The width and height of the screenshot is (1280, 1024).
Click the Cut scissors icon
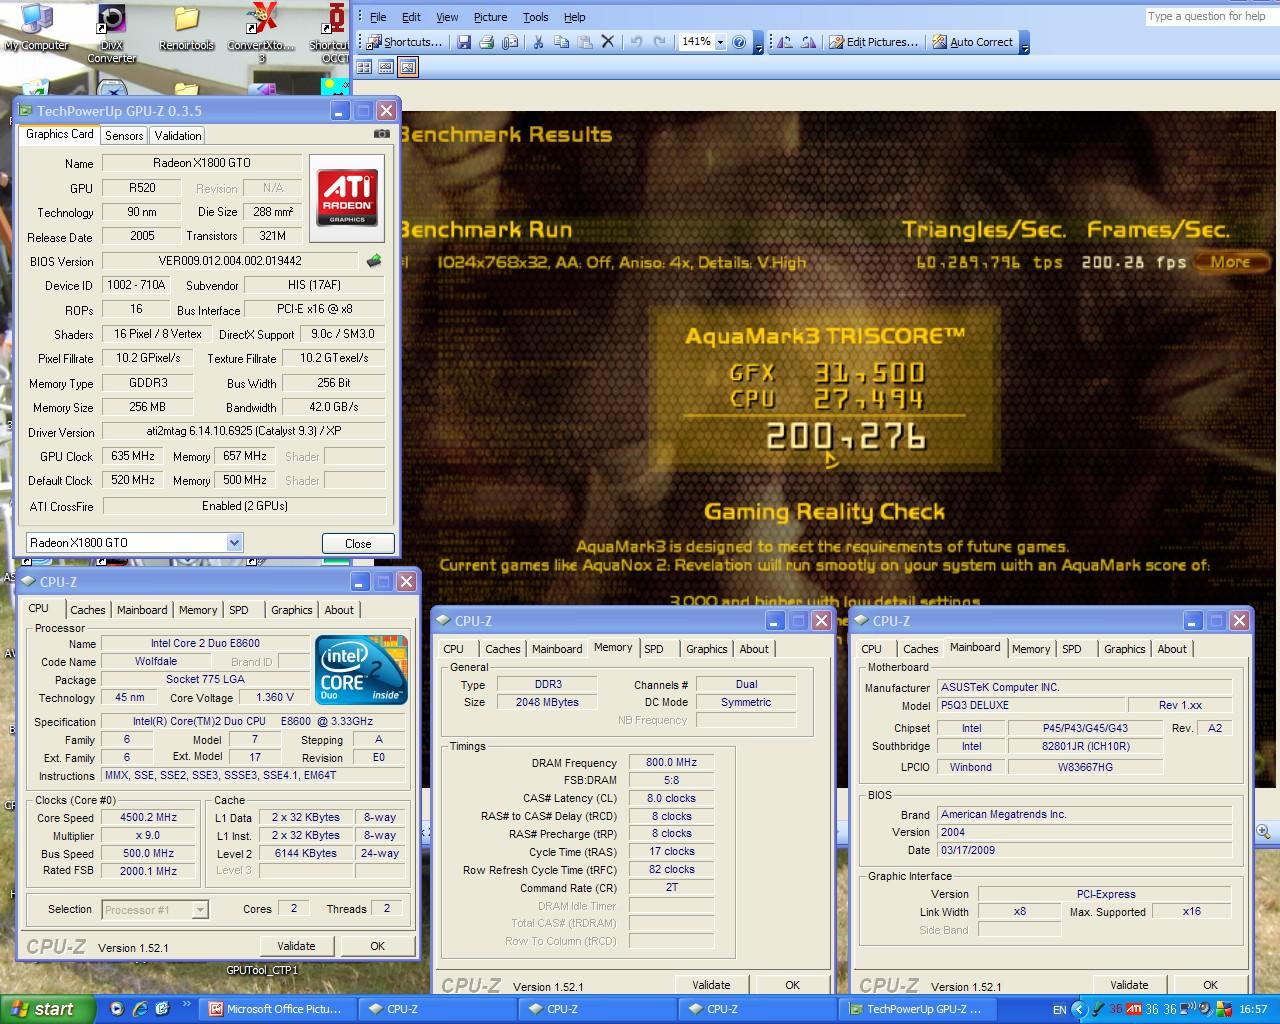[x=538, y=42]
